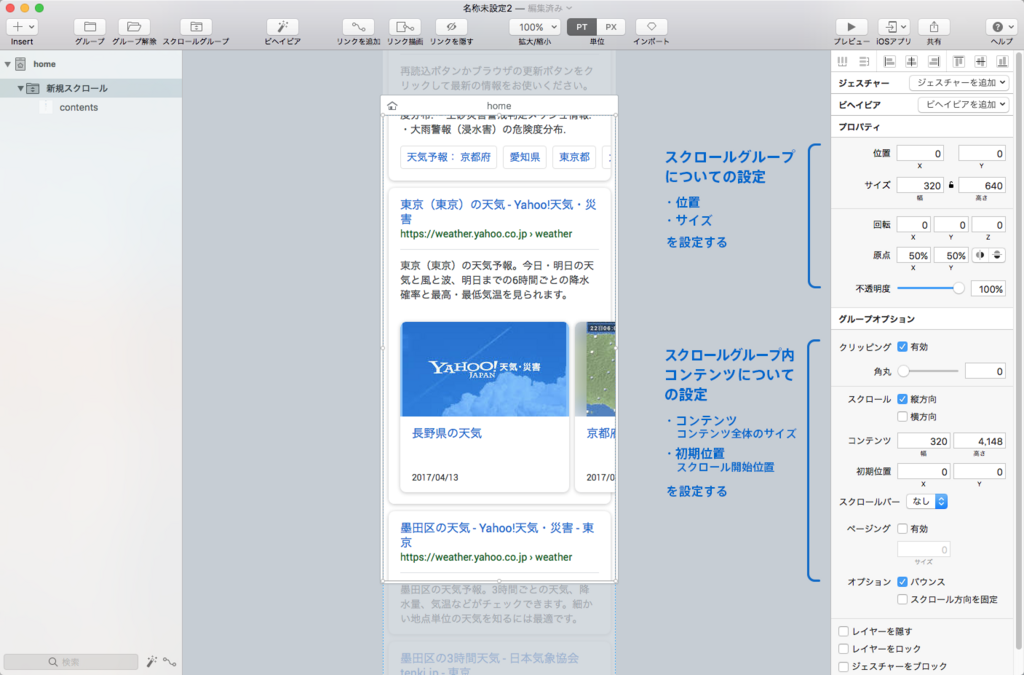
Task: Start the Preview (プレビュー) play button
Action: pos(851,27)
